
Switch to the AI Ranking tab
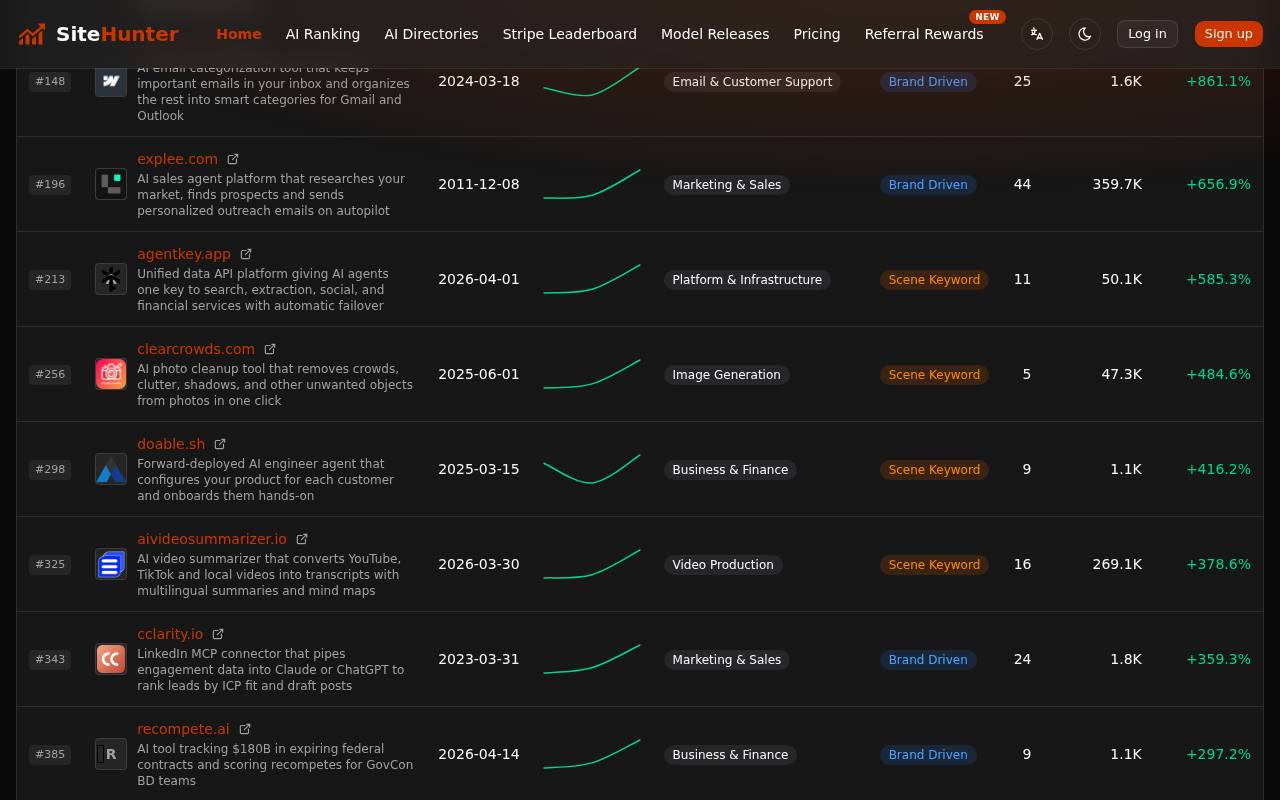pyautogui.click(x=323, y=34)
